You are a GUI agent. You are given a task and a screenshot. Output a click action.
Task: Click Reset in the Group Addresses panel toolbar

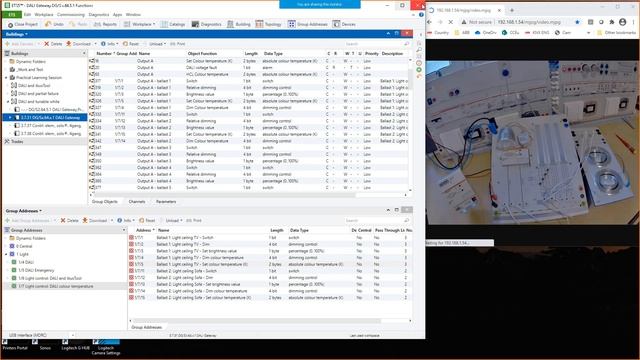point(147,220)
